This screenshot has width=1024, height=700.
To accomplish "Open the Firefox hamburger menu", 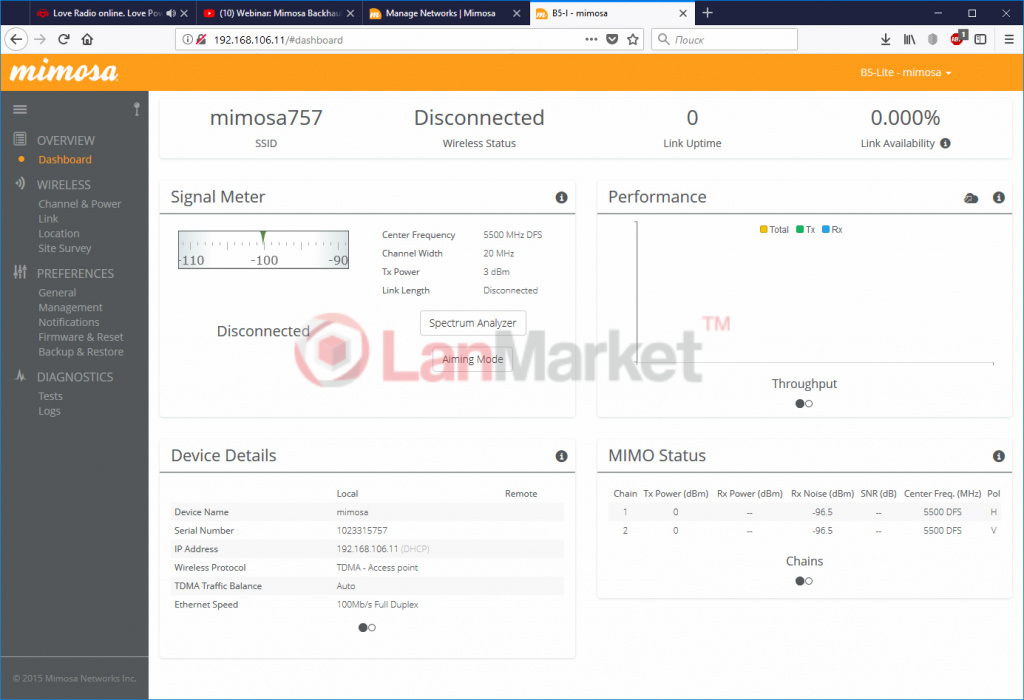I will point(1006,40).
